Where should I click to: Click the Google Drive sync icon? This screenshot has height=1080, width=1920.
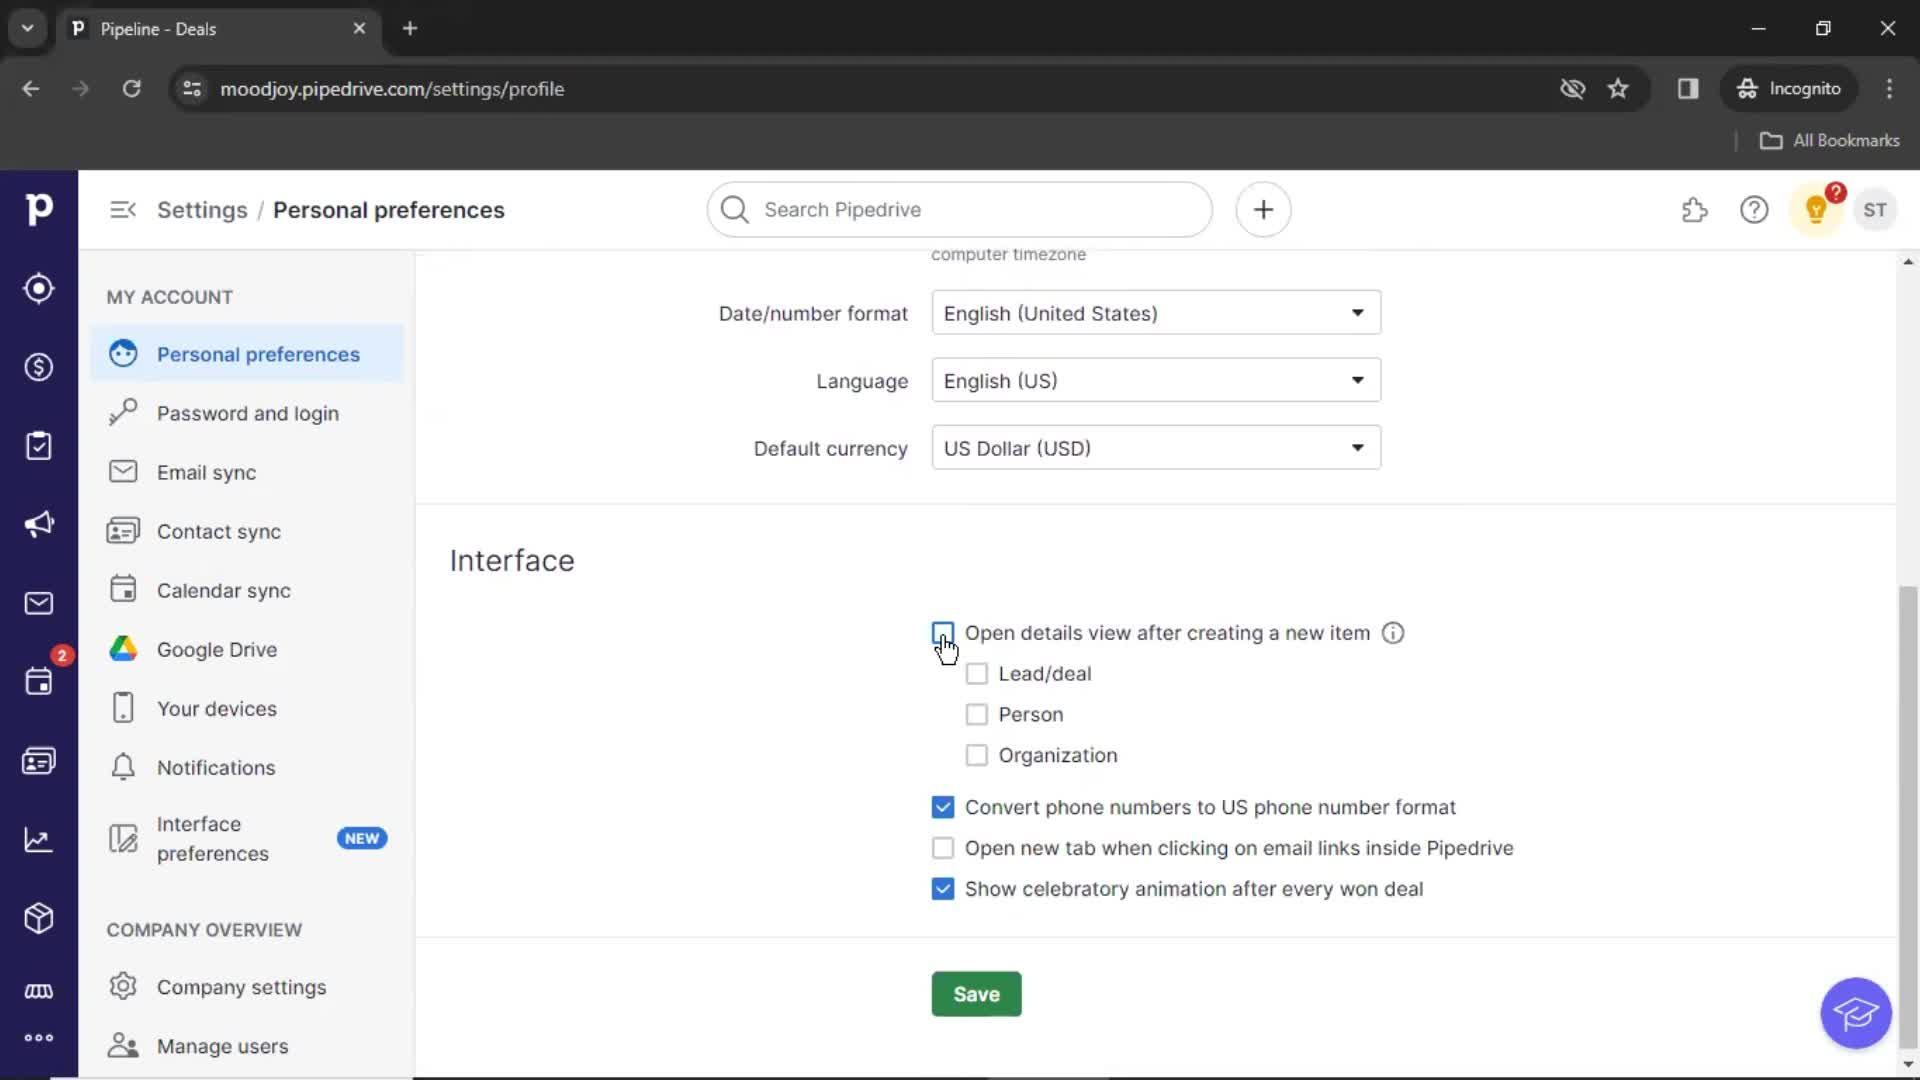[x=124, y=649]
